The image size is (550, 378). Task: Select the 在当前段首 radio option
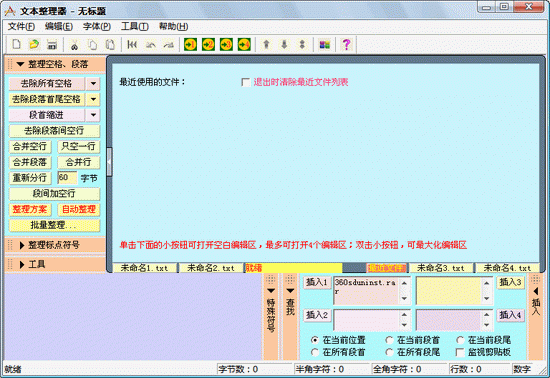point(389,340)
